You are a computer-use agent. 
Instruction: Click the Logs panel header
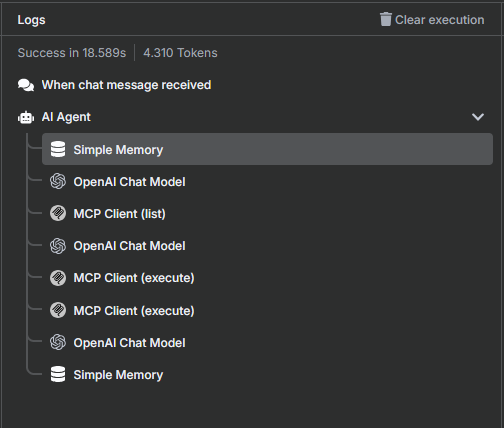click(31, 20)
